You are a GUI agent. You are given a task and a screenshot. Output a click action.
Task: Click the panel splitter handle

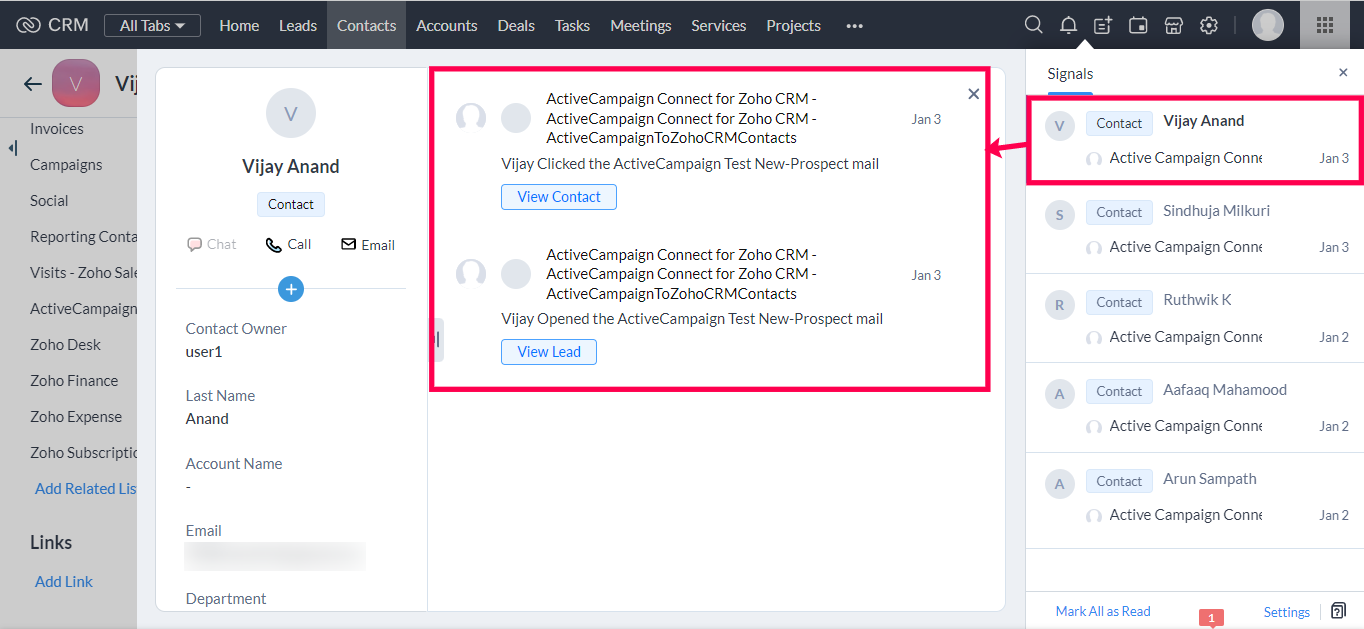pos(437,340)
